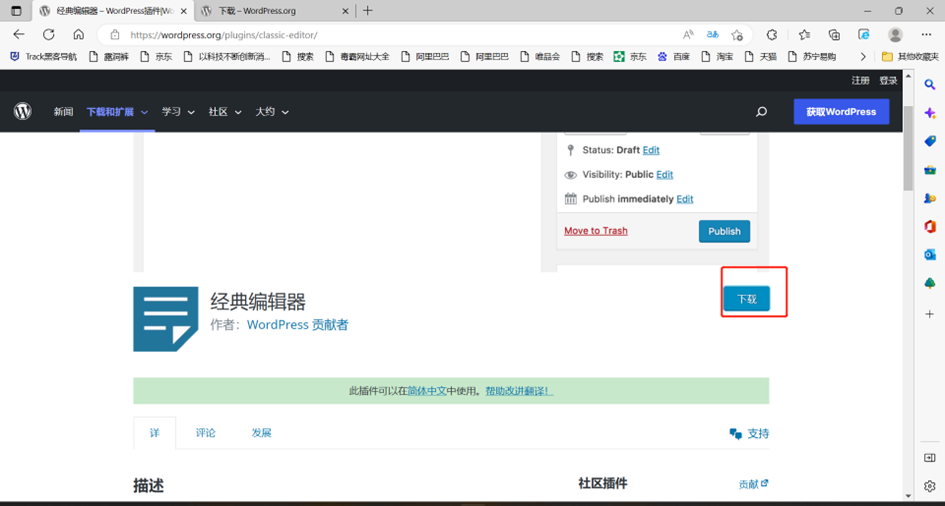Expand the 学习 dropdown menu

click(178, 112)
